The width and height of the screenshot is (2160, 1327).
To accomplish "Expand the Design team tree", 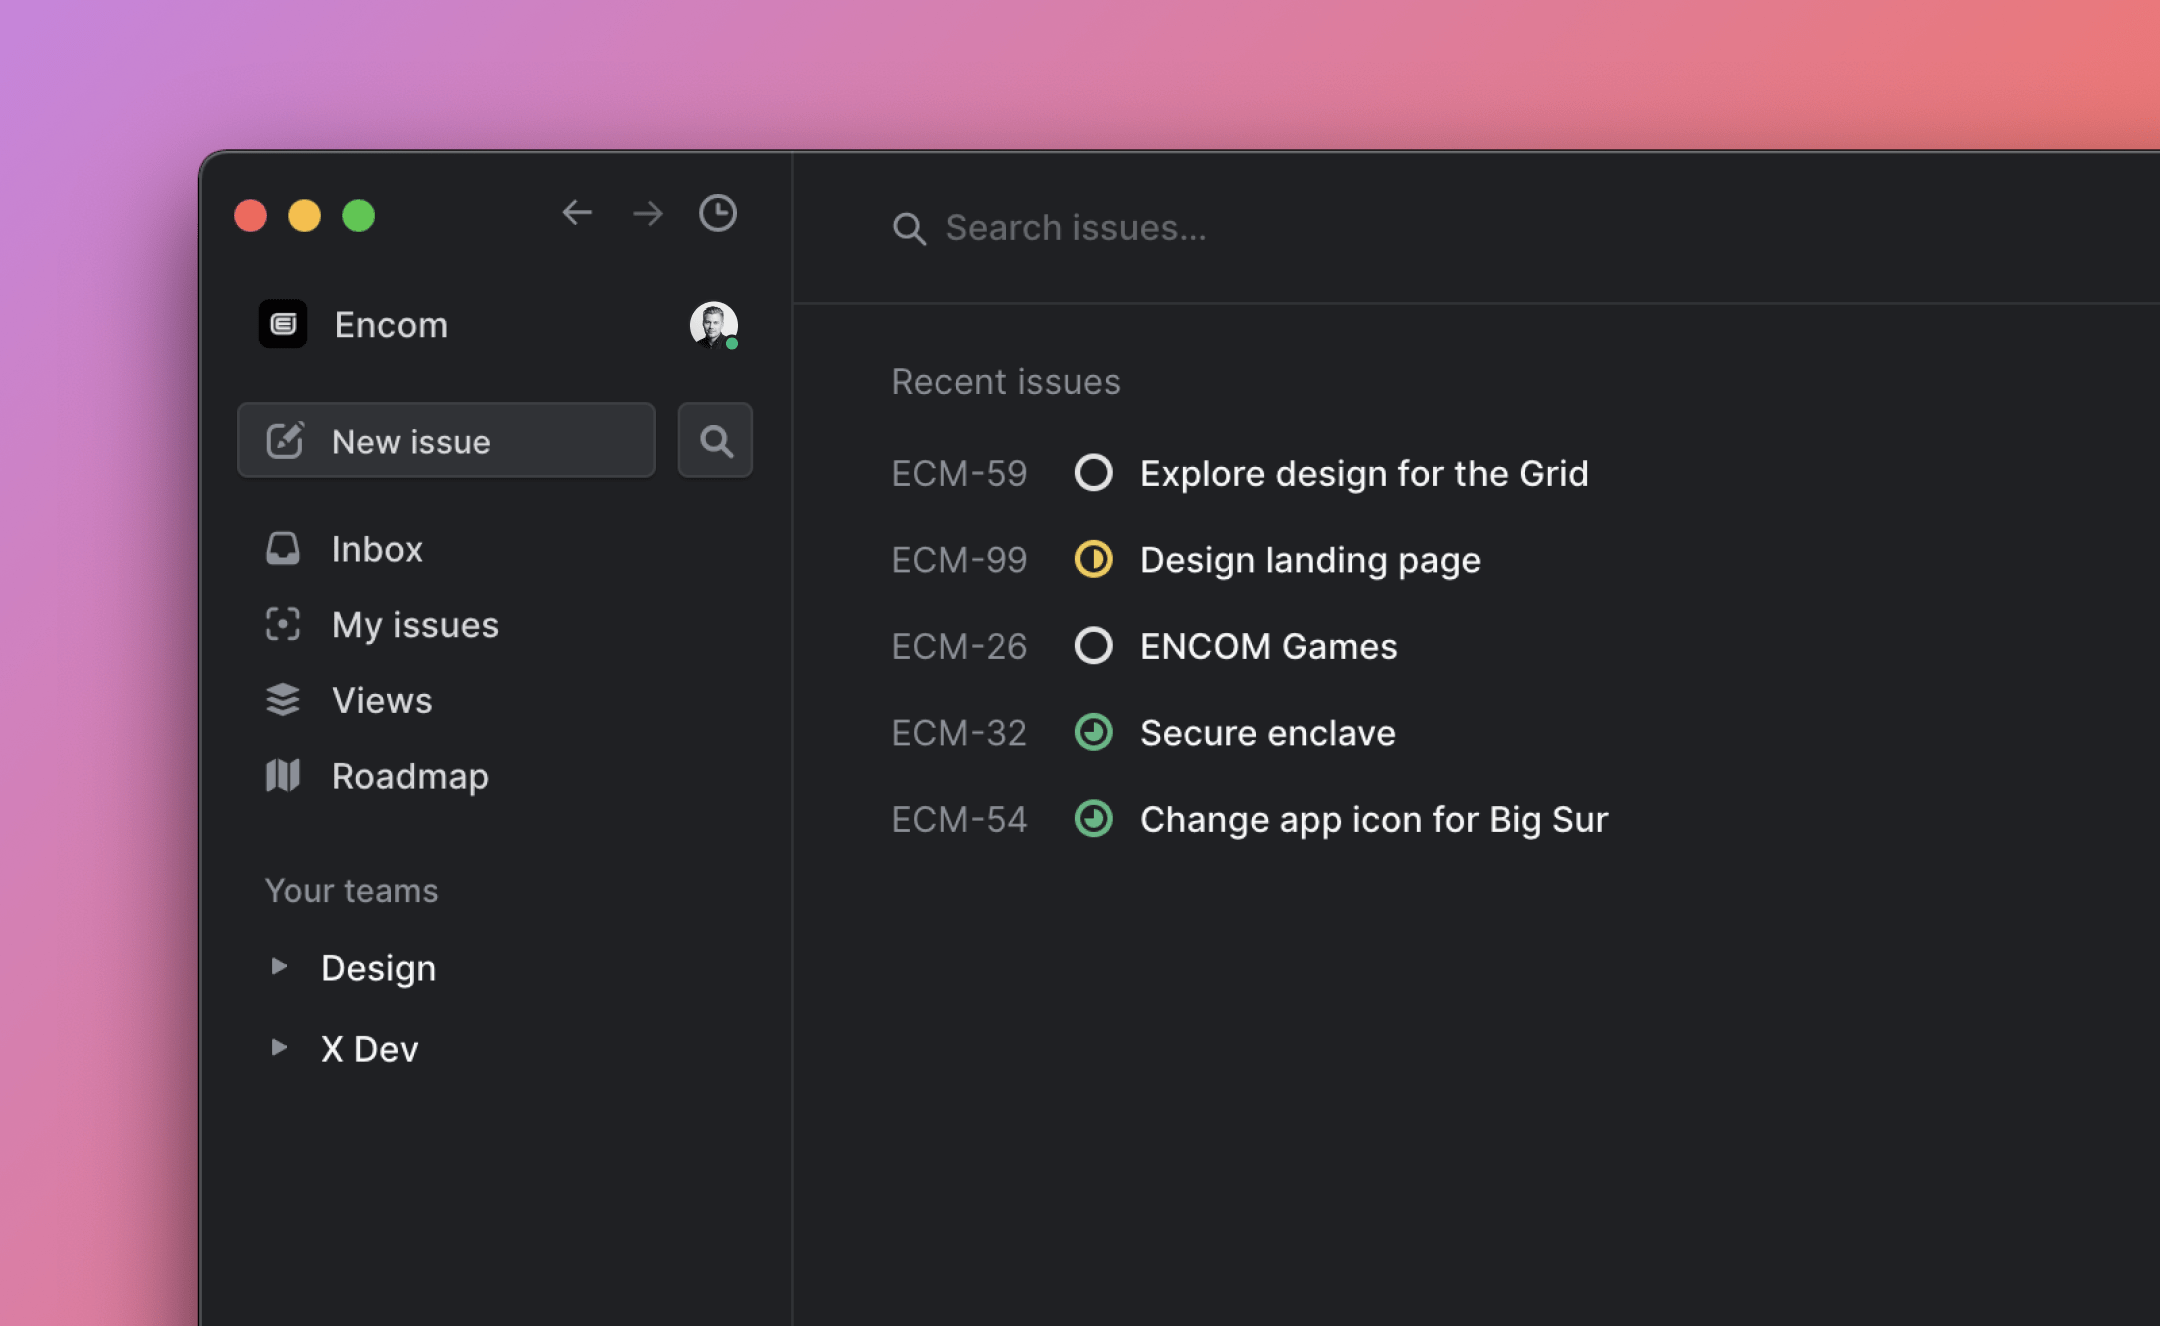I will [279, 966].
